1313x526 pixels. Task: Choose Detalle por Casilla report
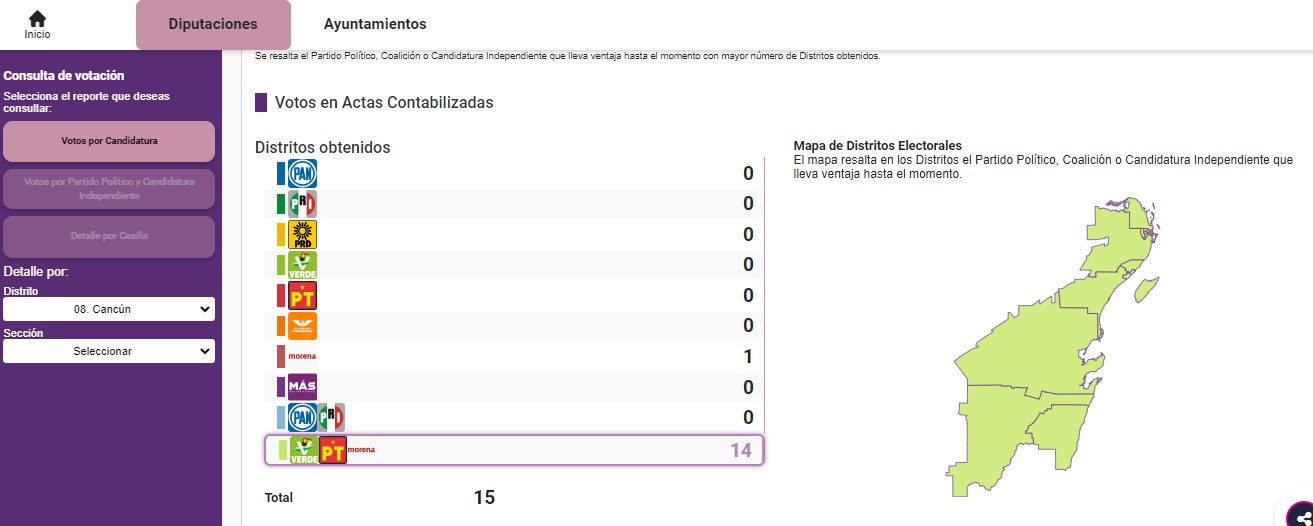[109, 236]
